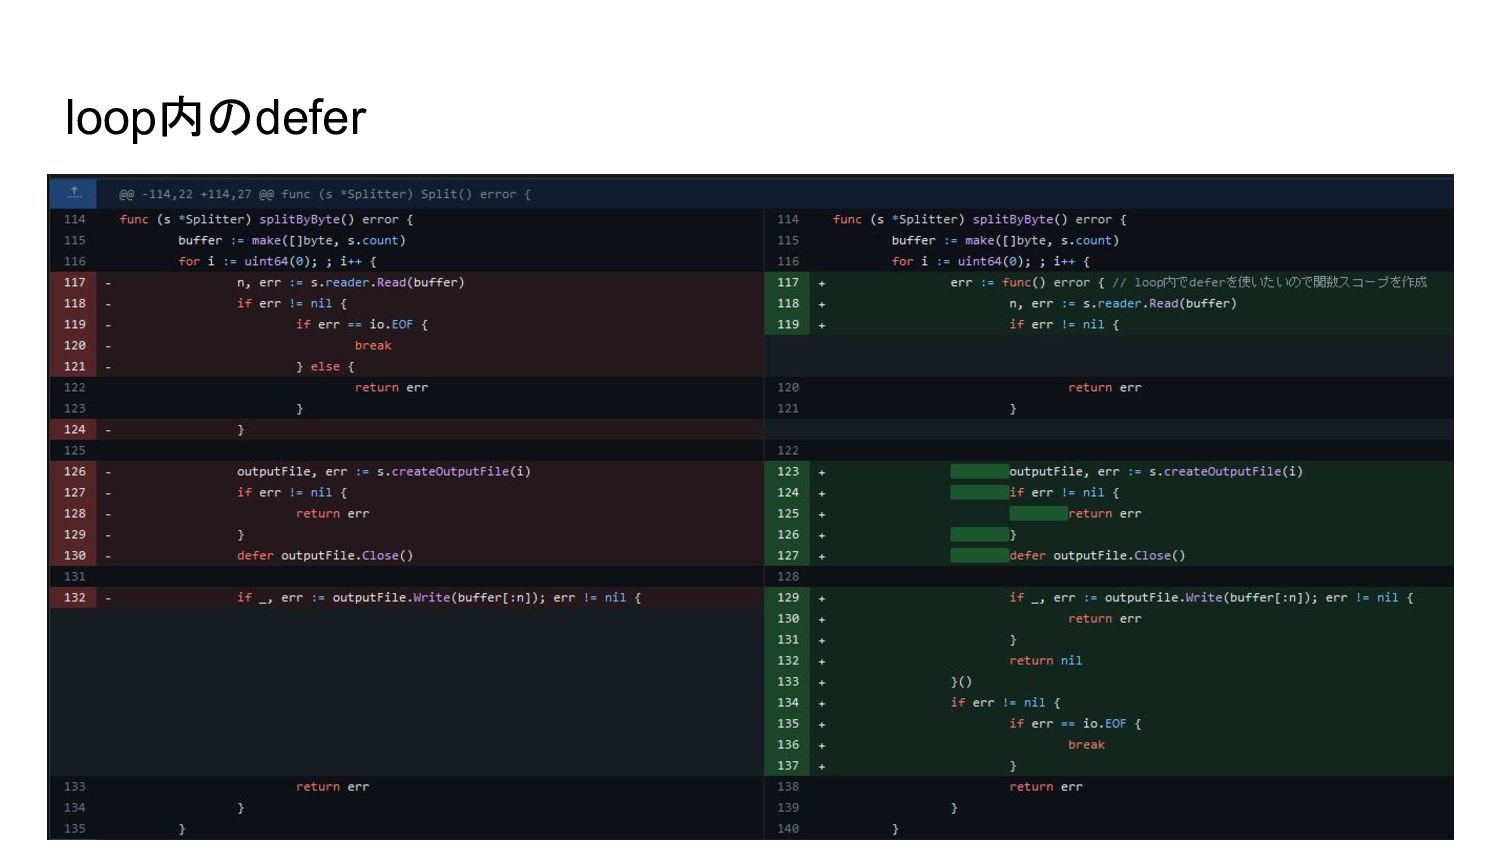Click left line number 132

pyautogui.click(x=75, y=598)
